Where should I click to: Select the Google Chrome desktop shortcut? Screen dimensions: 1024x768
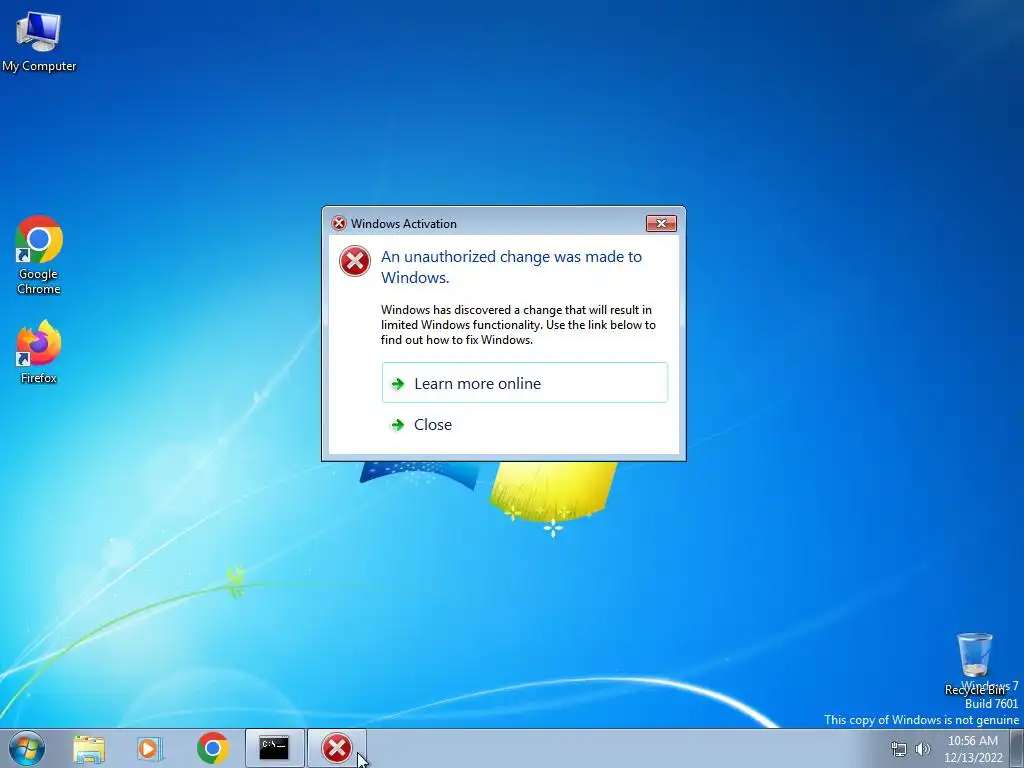[x=39, y=255]
